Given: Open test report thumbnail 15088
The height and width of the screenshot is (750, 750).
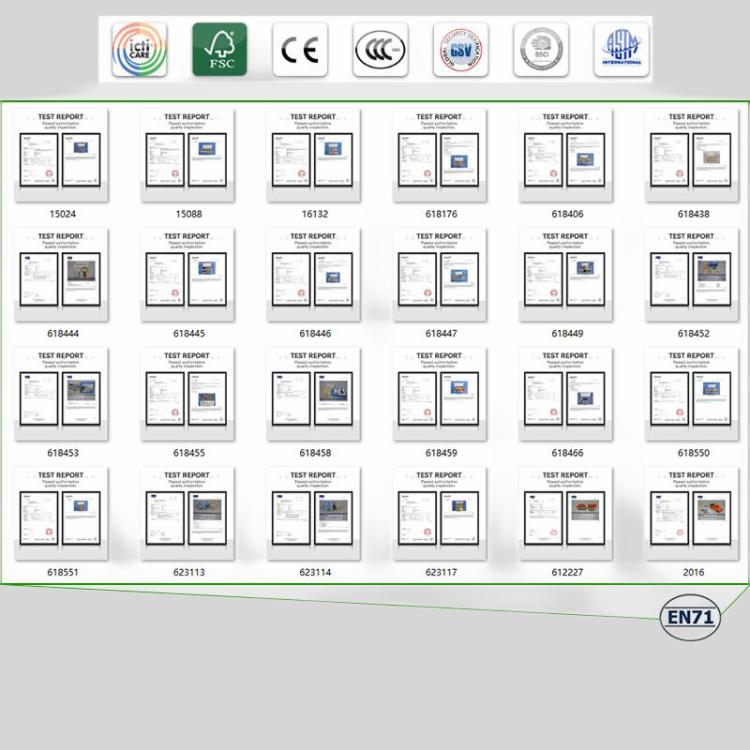Looking at the screenshot, I should [x=188, y=155].
